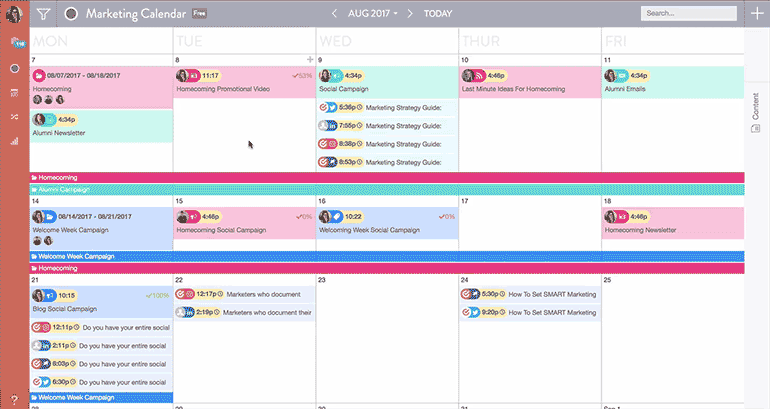Click the user avatar in sidebar

(14, 15)
